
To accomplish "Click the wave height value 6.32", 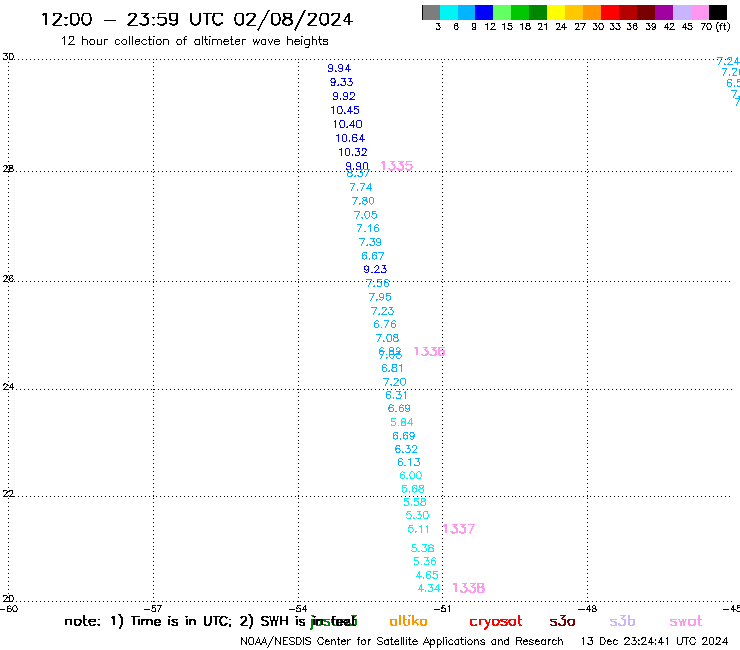I will pos(406,449).
